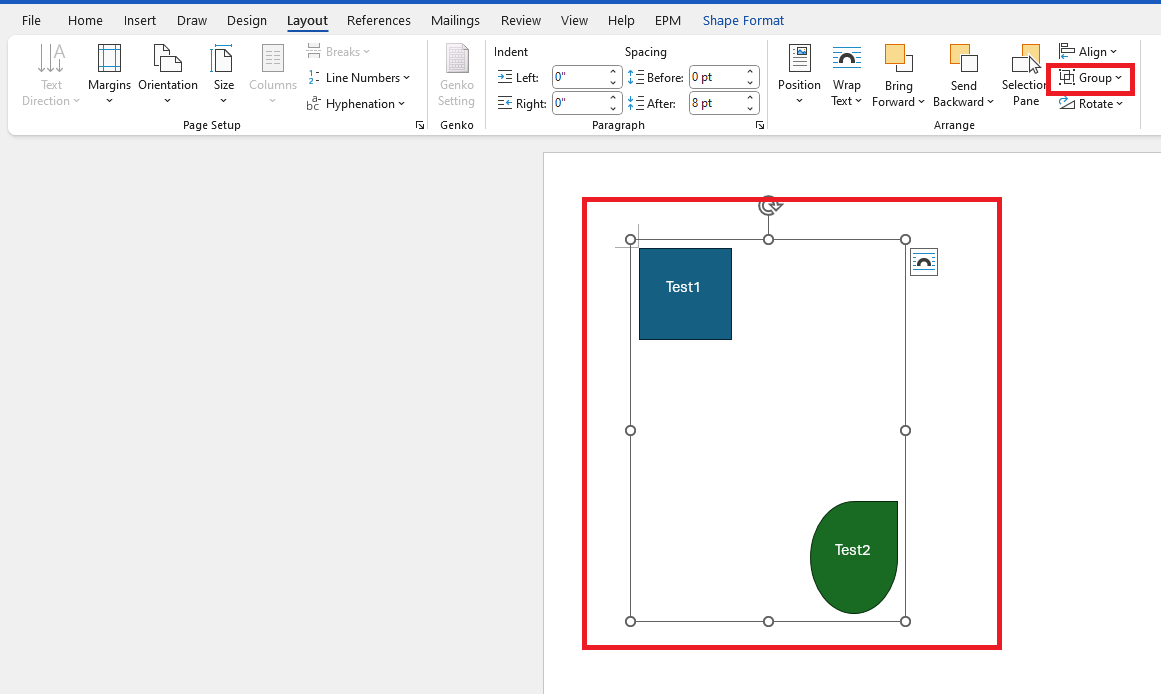Decrease Spacing Before with down arrow

point(750,82)
